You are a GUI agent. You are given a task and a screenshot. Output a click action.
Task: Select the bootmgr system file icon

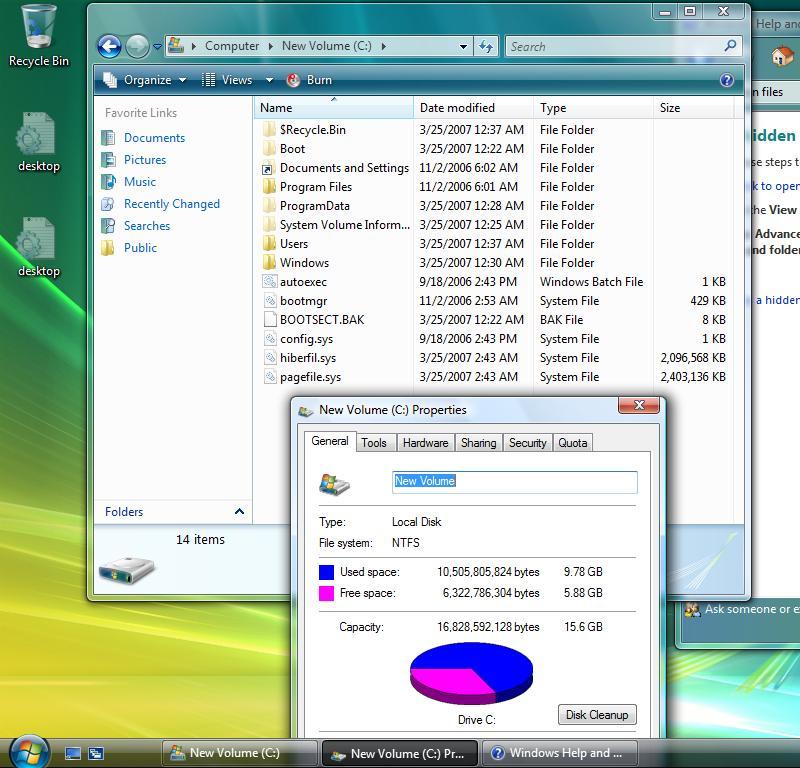click(269, 301)
